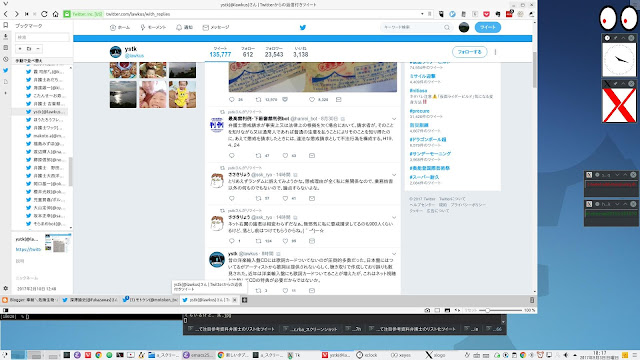The height and width of the screenshot is (360, 640).
Task: Click the Evernote elephant extension icon
Action: (x=498, y=14)
